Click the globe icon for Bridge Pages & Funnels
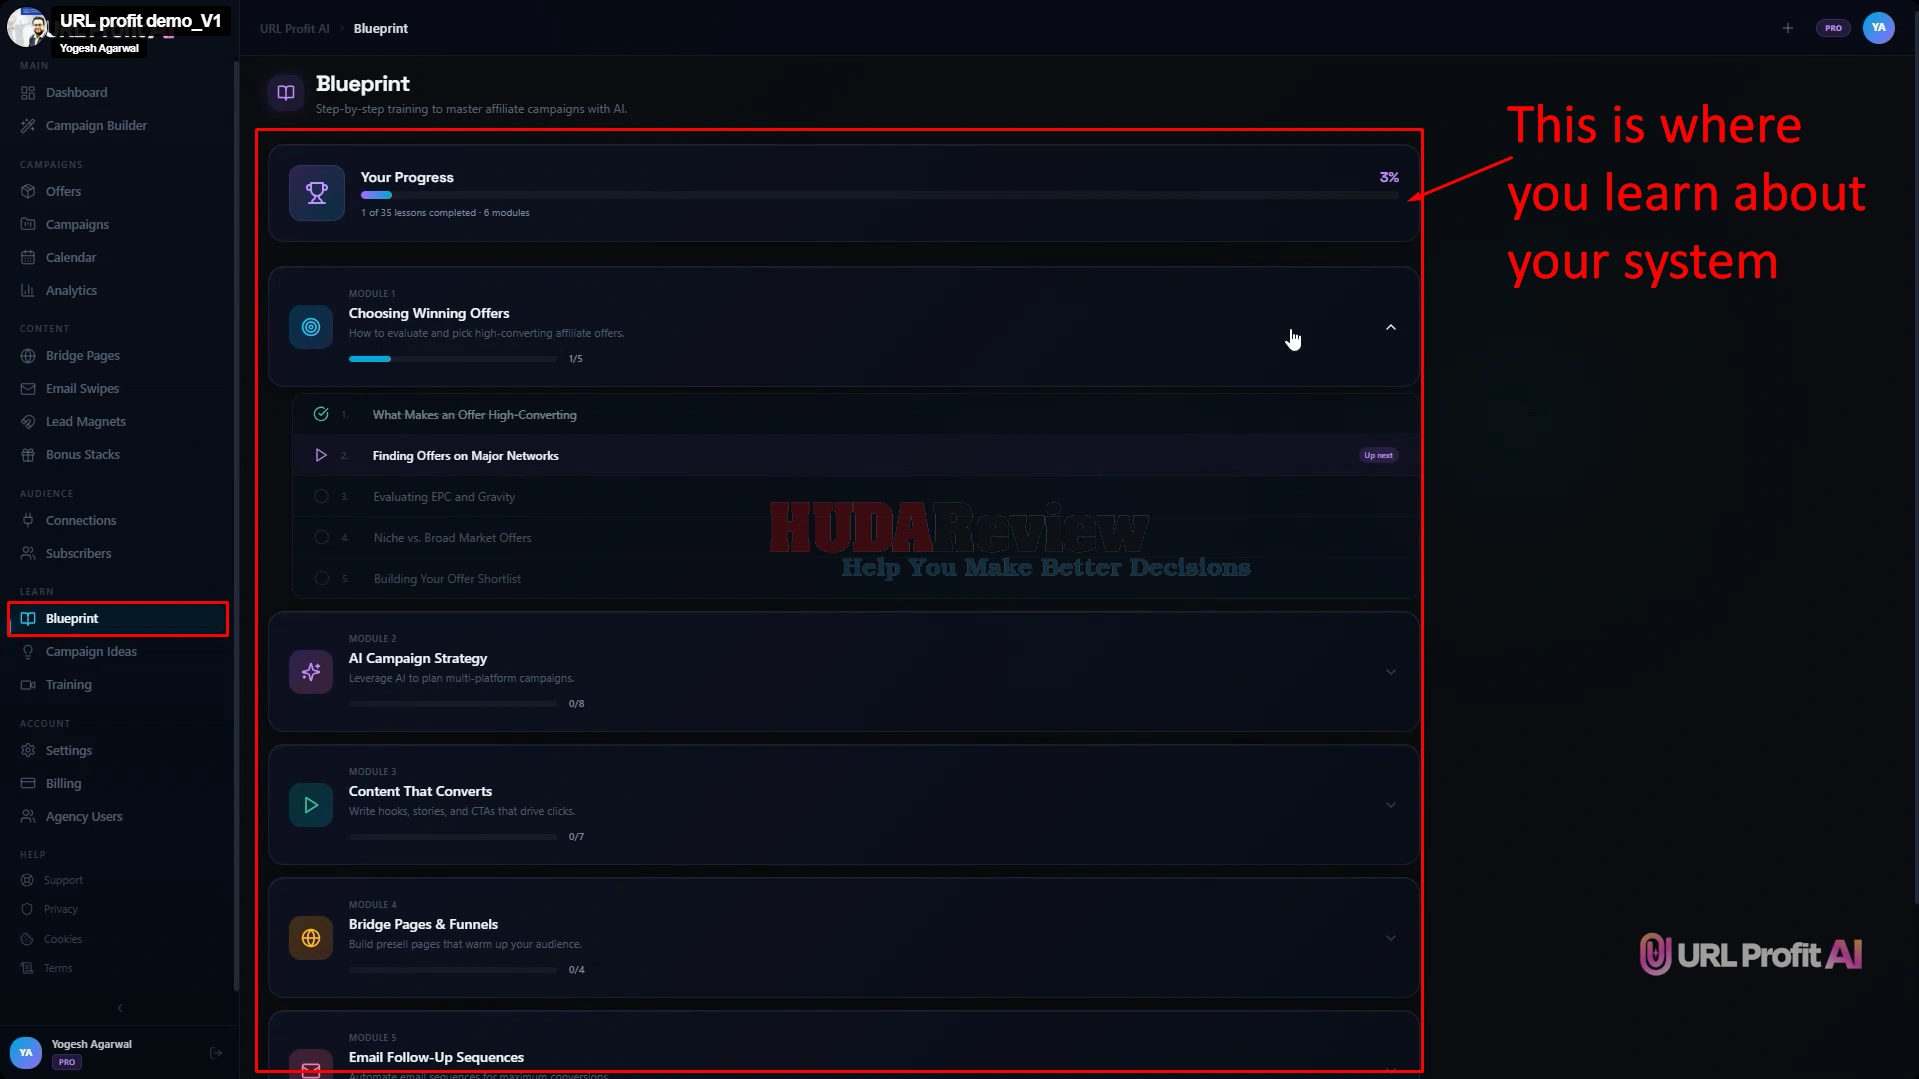Viewport: 1919px width, 1079px height. click(311, 938)
